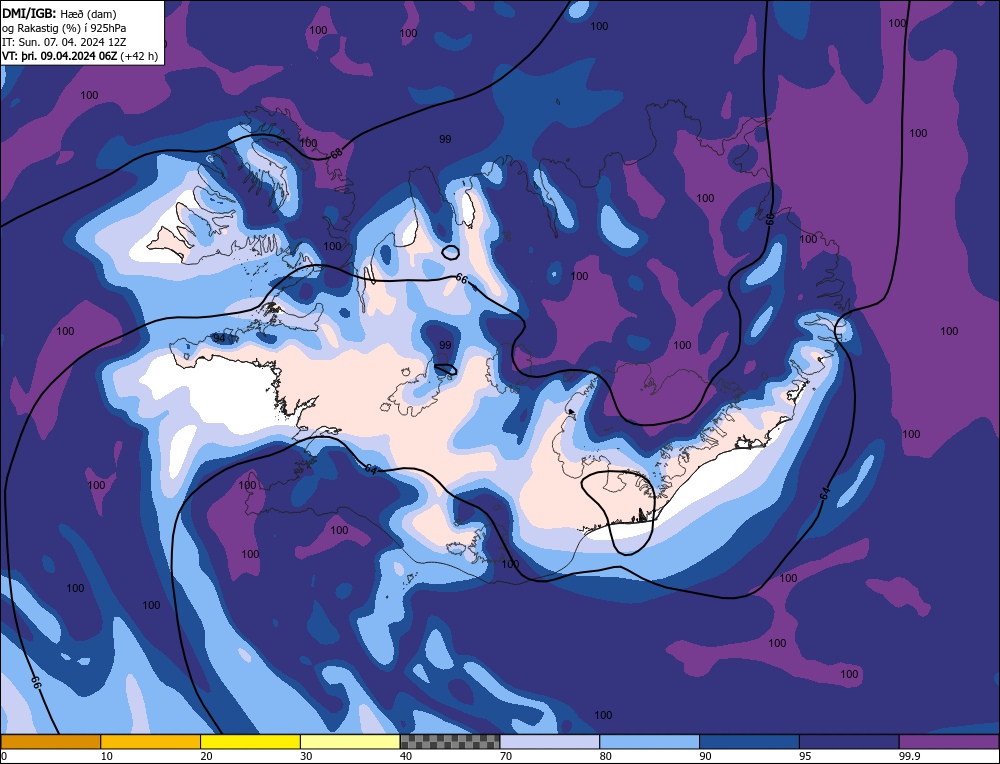Click the '80' legend scale value
The width and height of the screenshot is (1000, 764).
point(605,756)
